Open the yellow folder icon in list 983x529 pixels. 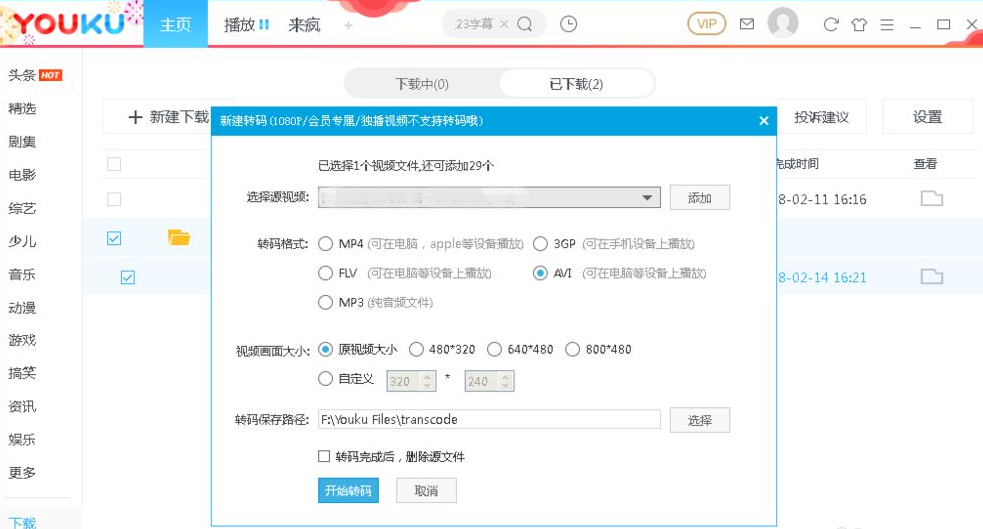click(x=179, y=238)
